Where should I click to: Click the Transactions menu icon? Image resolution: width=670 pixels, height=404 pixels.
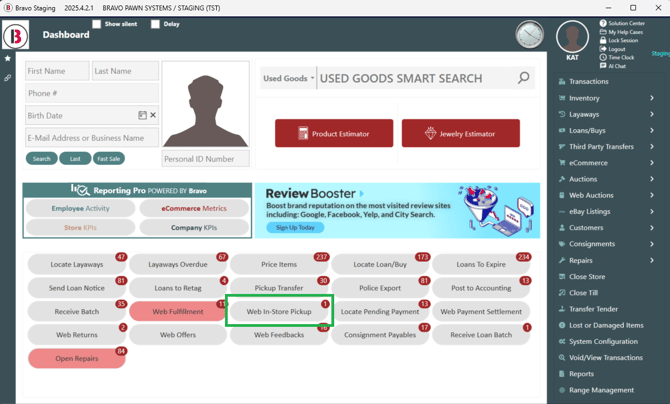click(x=562, y=82)
